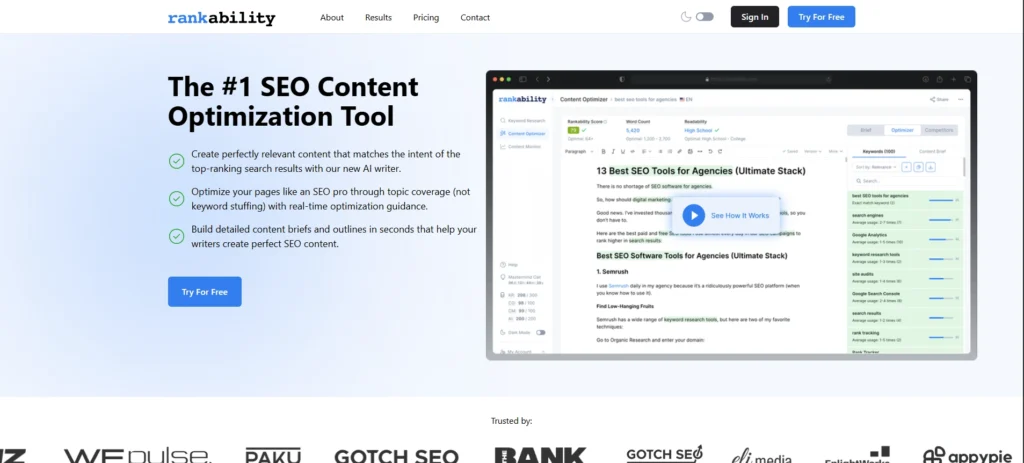Click the Help item in the demo sidebar

tap(509, 264)
